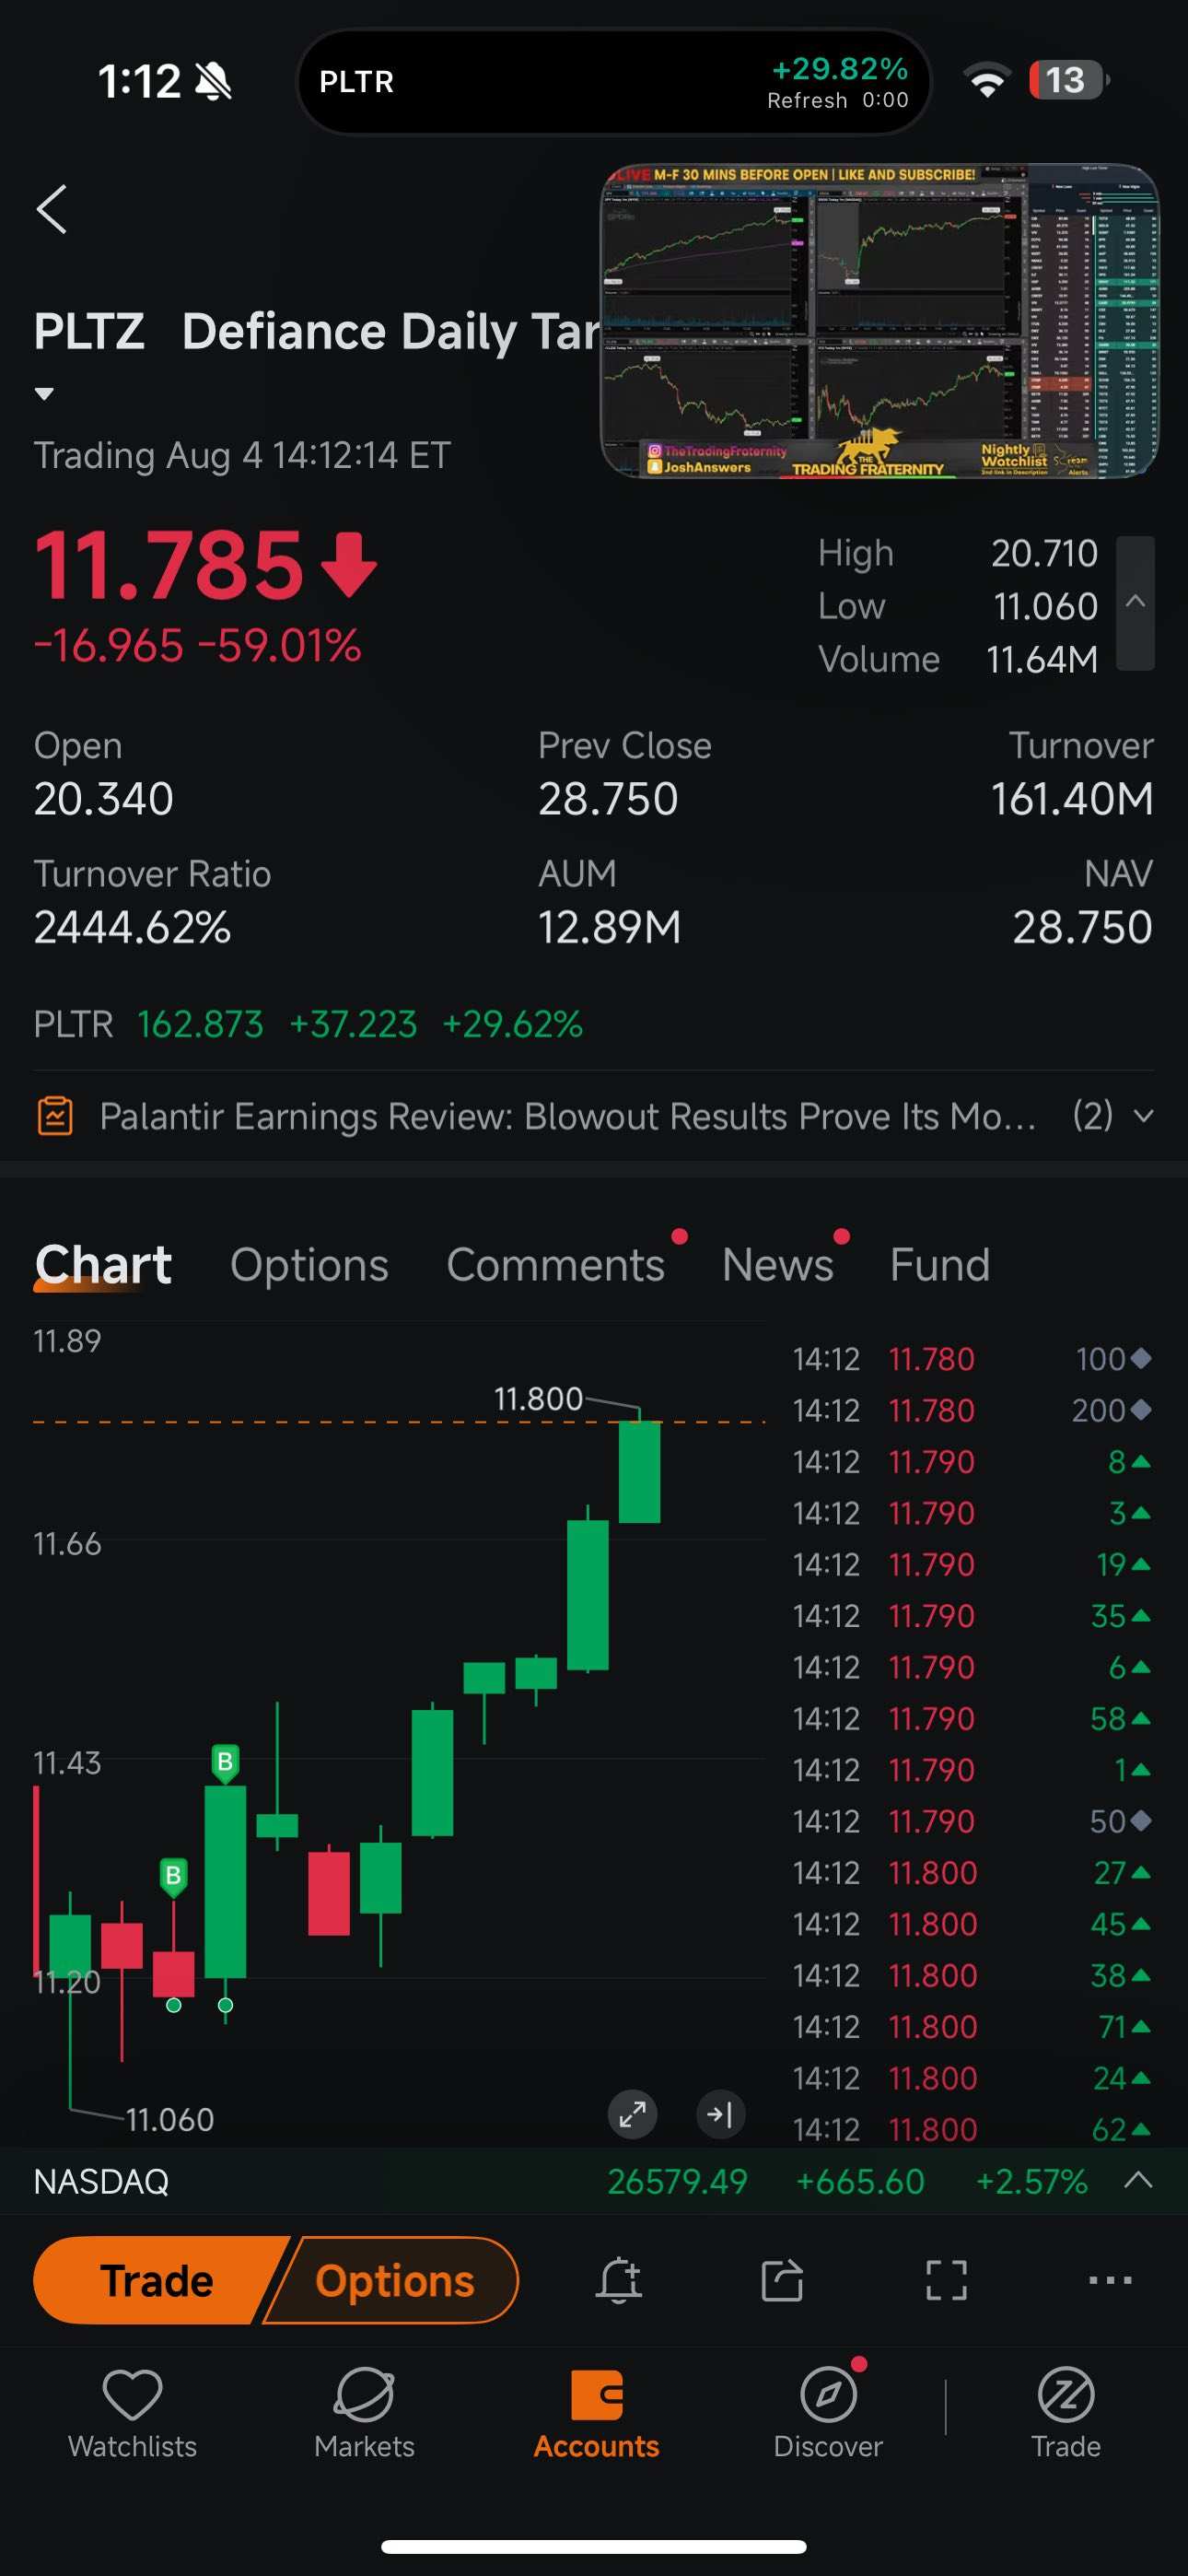Switch to the Options tab

(309, 1265)
